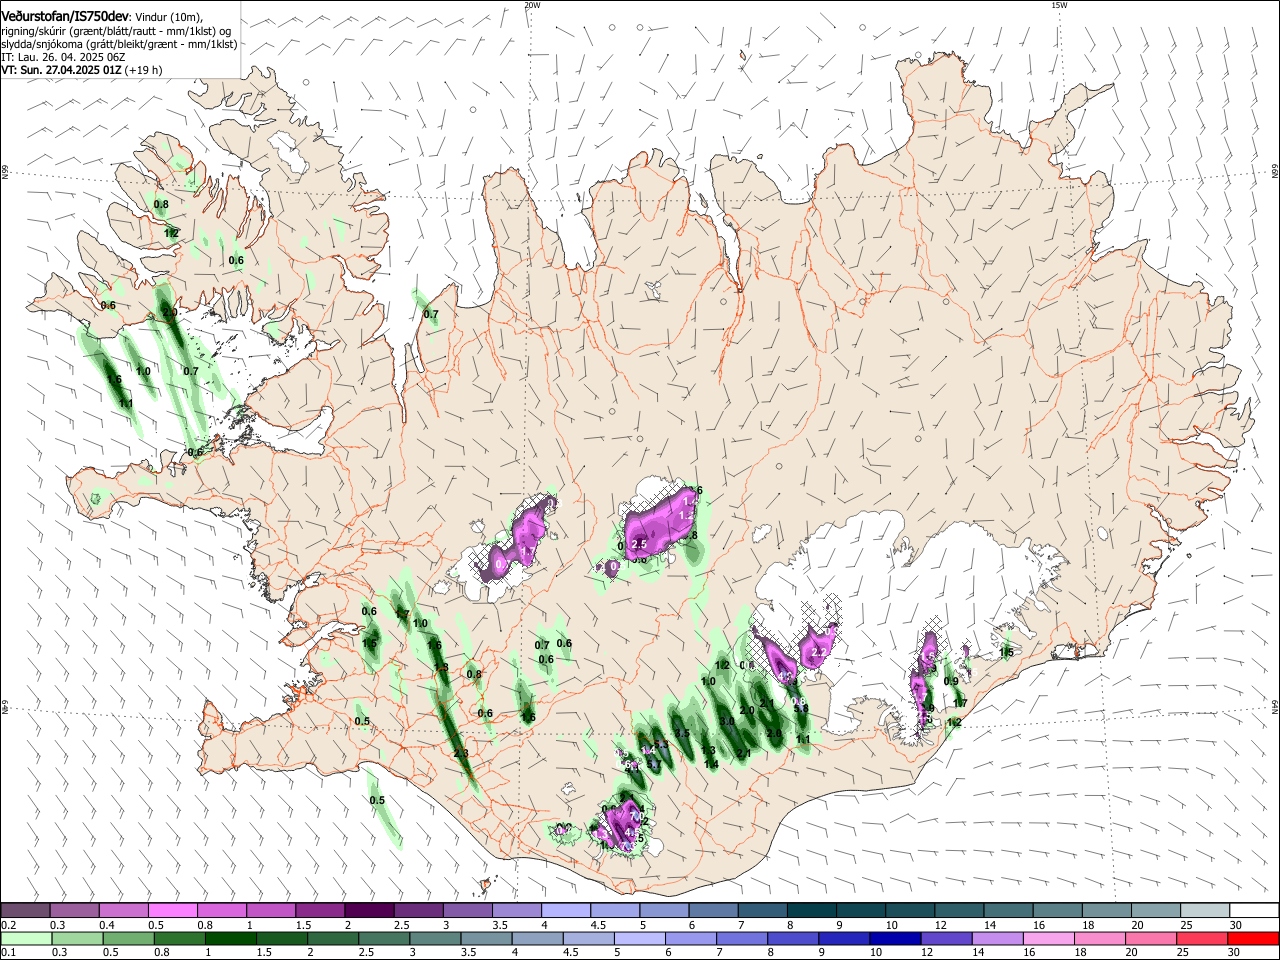The image size is (1280, 960).
Task: Click the 'slydda/snjókoma' legend description line
Action: (x=119, y=44)
